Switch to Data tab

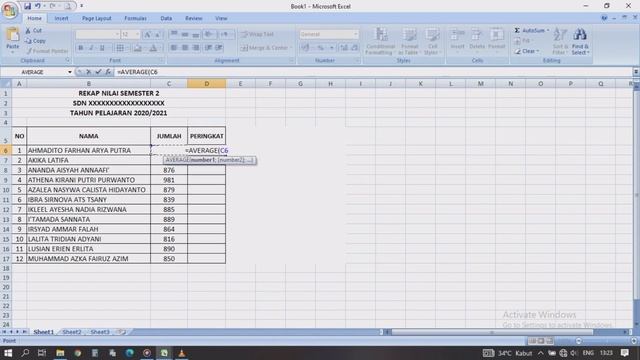pos(166,18)
